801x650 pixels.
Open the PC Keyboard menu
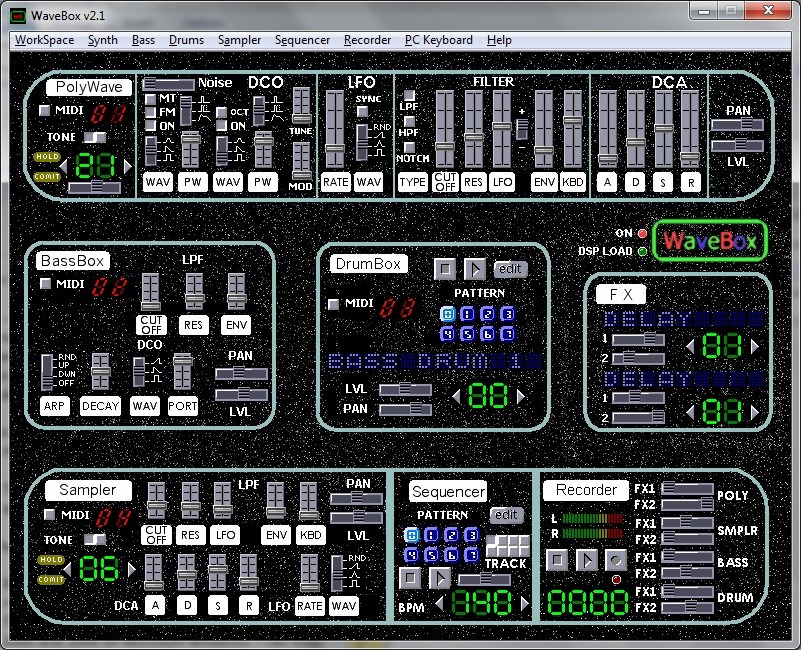pyautogui.click(x=438, y=40)
